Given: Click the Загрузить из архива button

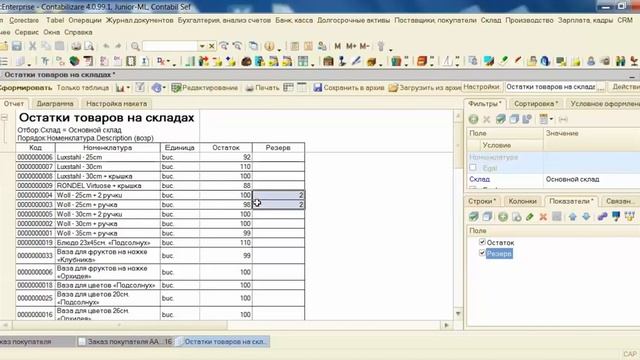Looking at the screenshot, I should 424,87.
